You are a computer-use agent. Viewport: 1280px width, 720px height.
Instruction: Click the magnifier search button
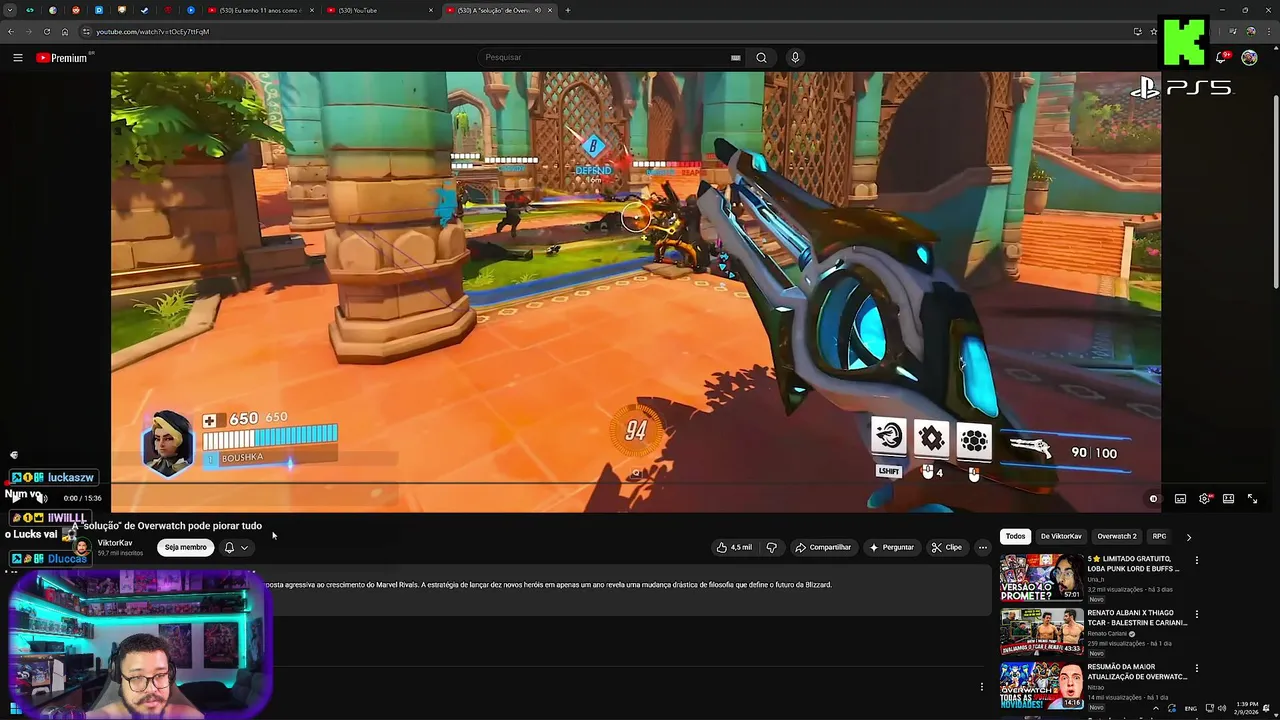point(761,58)
